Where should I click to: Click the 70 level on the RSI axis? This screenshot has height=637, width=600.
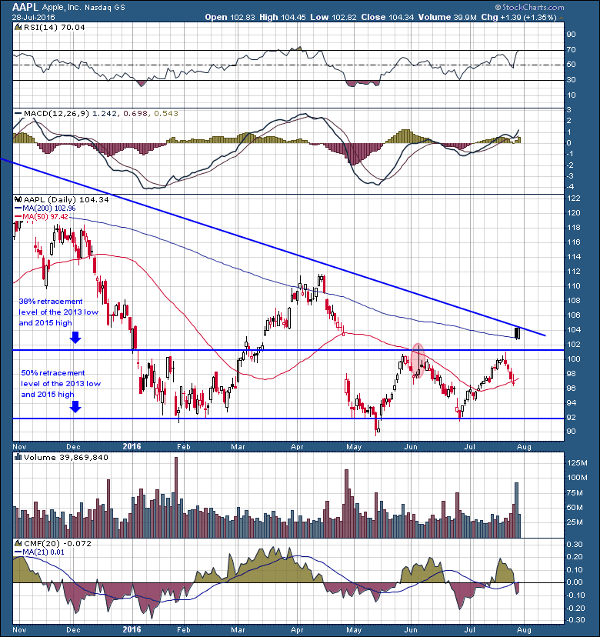point(571,50)
